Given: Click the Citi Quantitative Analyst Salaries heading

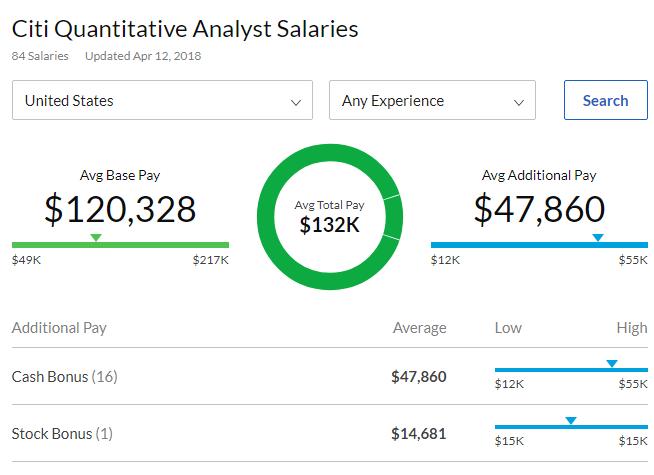Looking at the screenshot, I should click(x=185, y=29).
